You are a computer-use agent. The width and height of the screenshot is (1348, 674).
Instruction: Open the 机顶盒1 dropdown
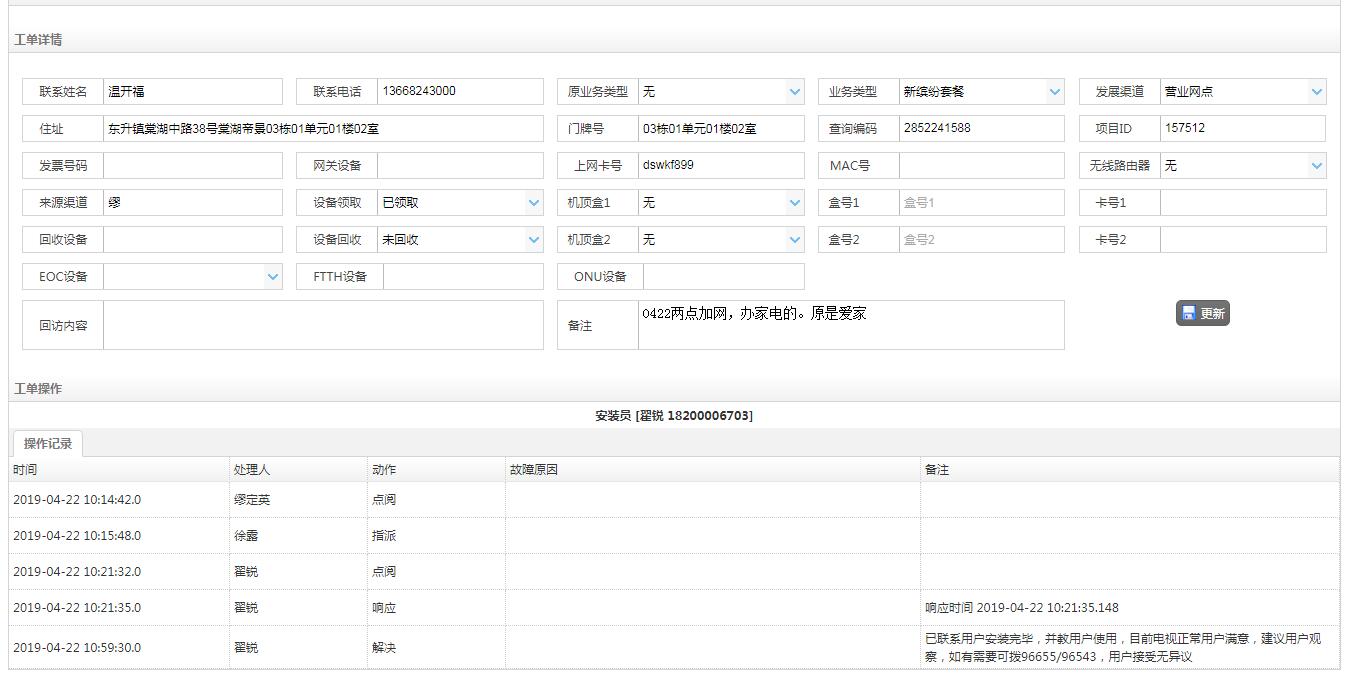click(720, 203)
